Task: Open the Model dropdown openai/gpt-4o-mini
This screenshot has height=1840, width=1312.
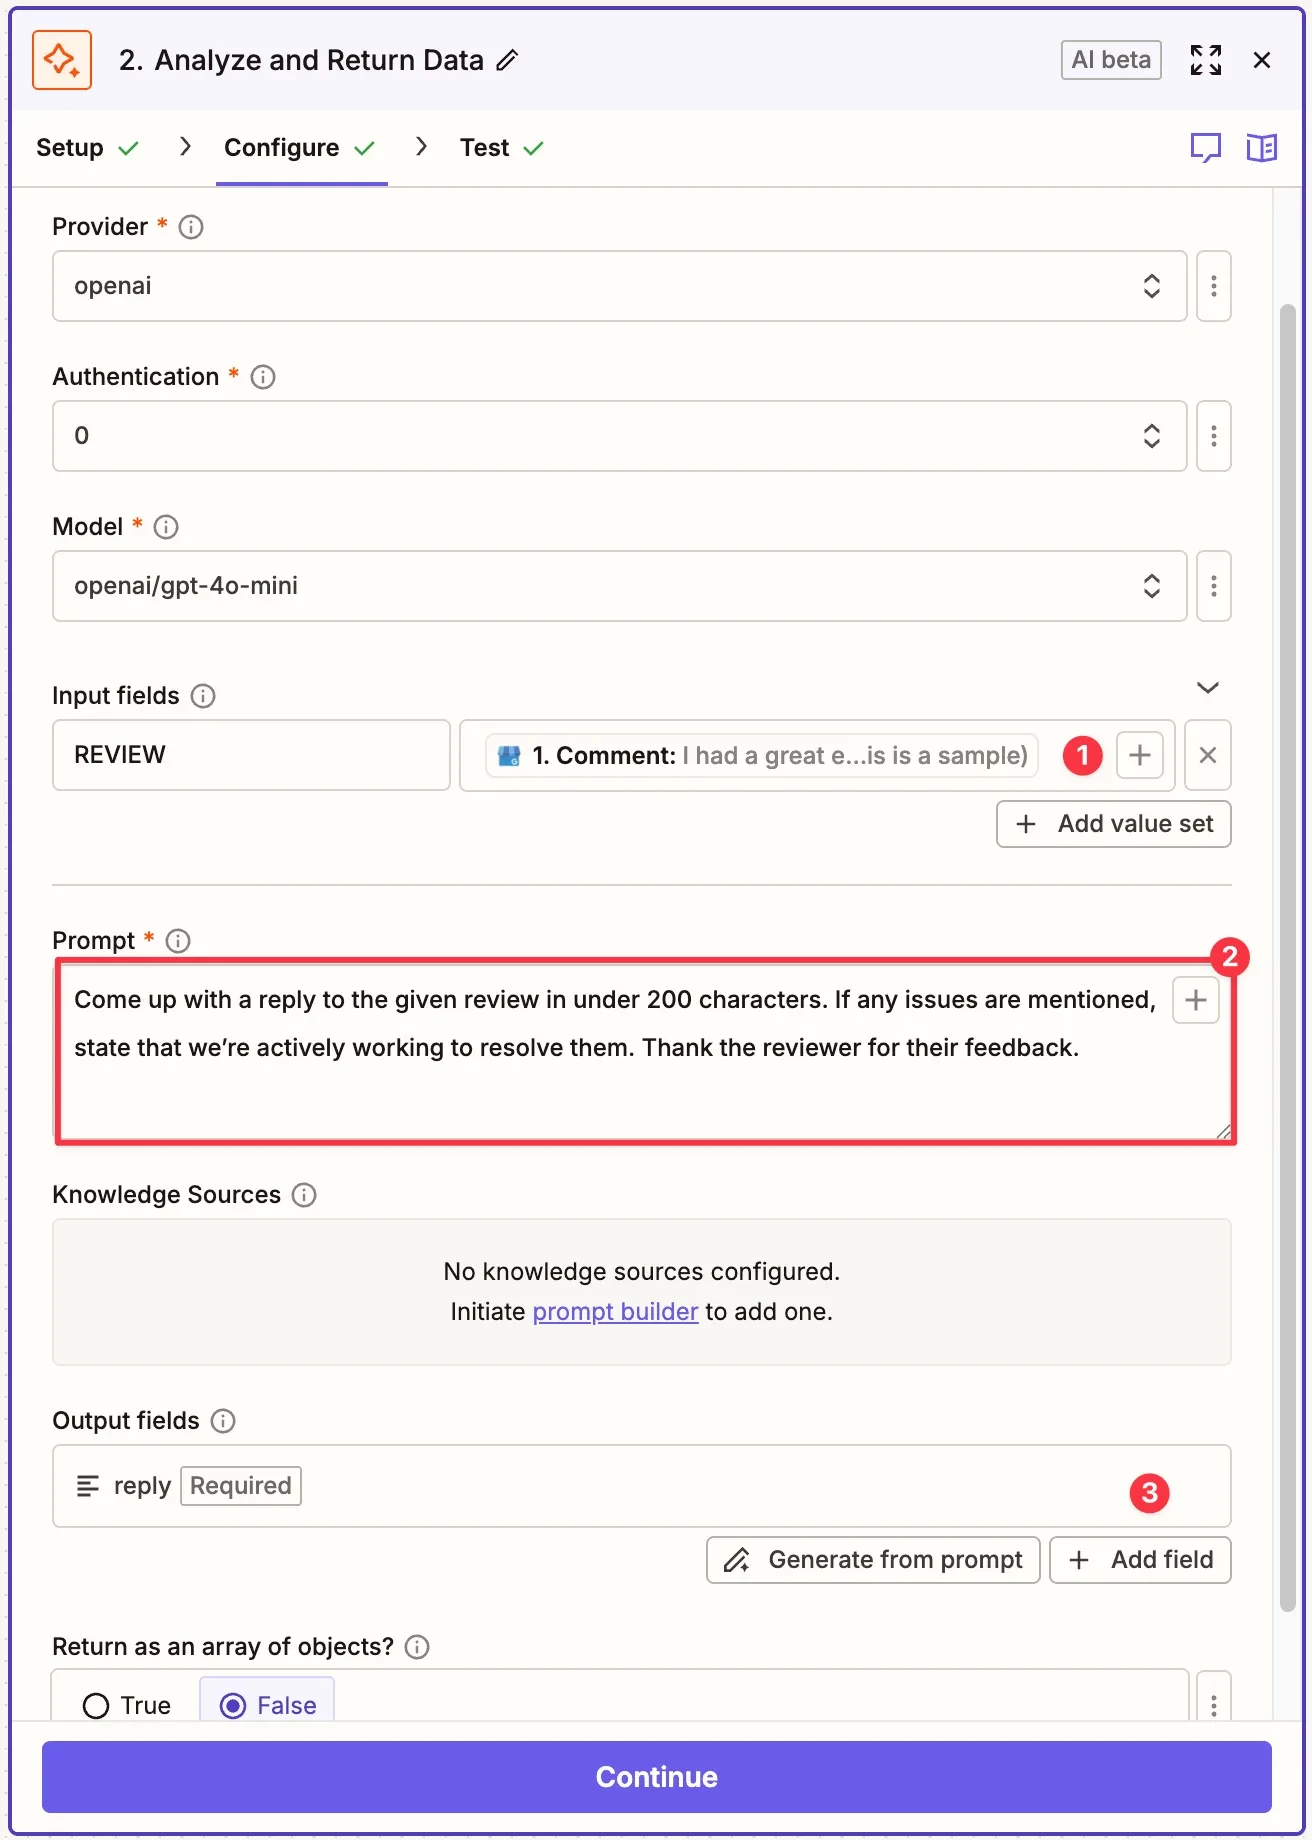Action: (620, 586)
